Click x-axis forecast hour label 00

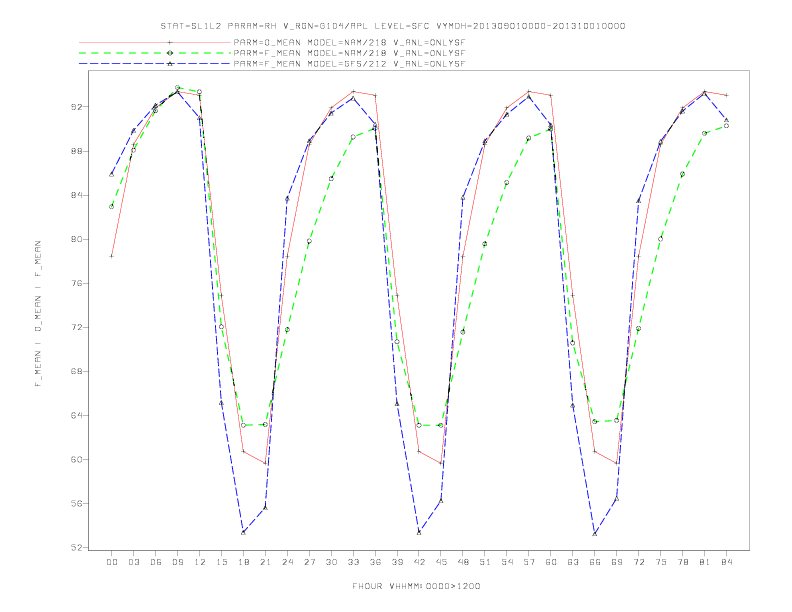(x=112, y=562)
